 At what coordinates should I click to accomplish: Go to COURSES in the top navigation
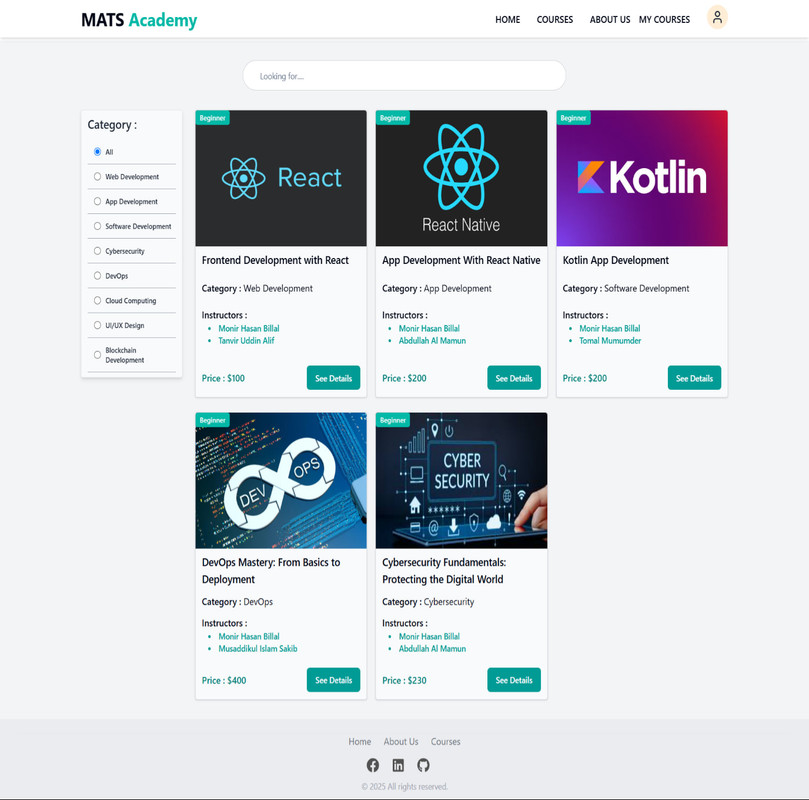(555, 20)
